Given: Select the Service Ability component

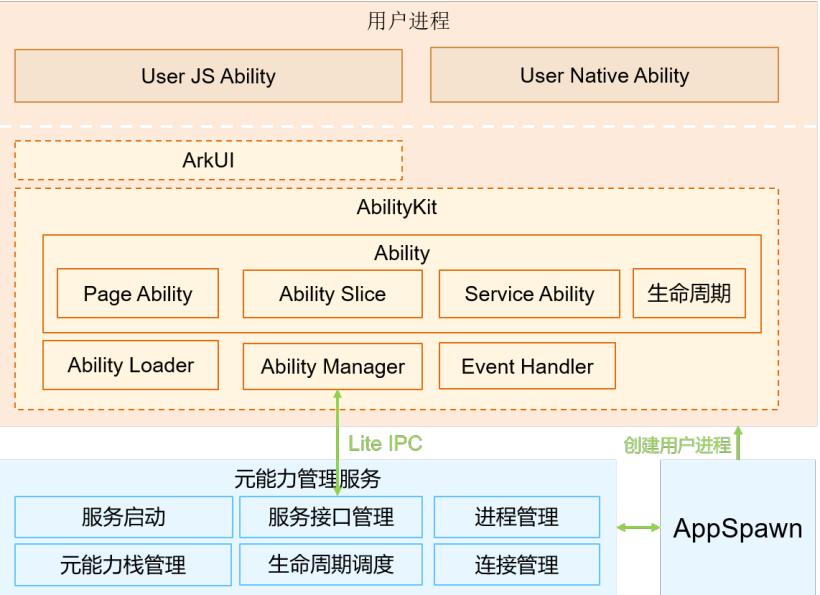Looking at the screenshot, I should pyautogui.click(x=528, y=293).
